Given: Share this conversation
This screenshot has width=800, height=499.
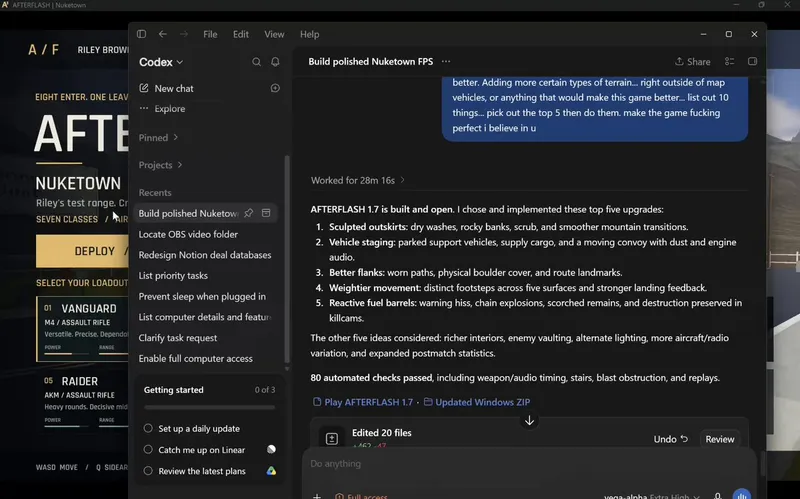Looking at the screenshot, I should 692,62.
